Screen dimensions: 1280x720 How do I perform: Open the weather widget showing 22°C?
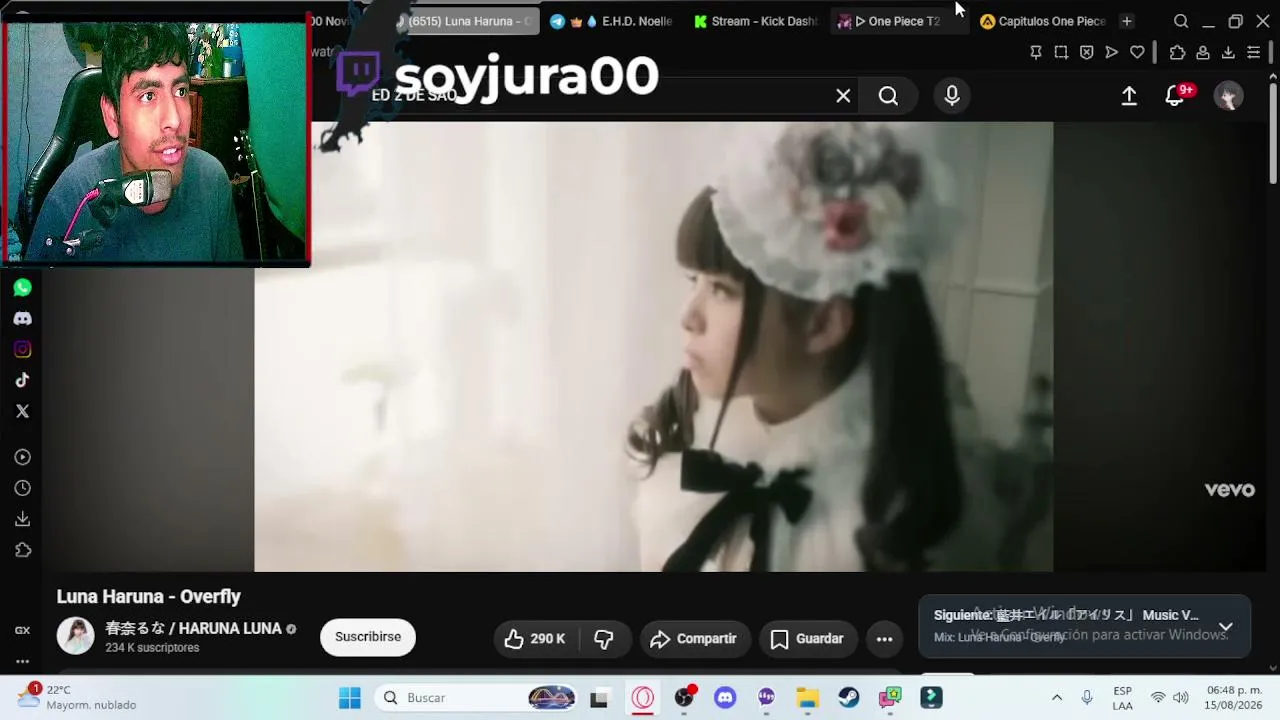[77, 697]
